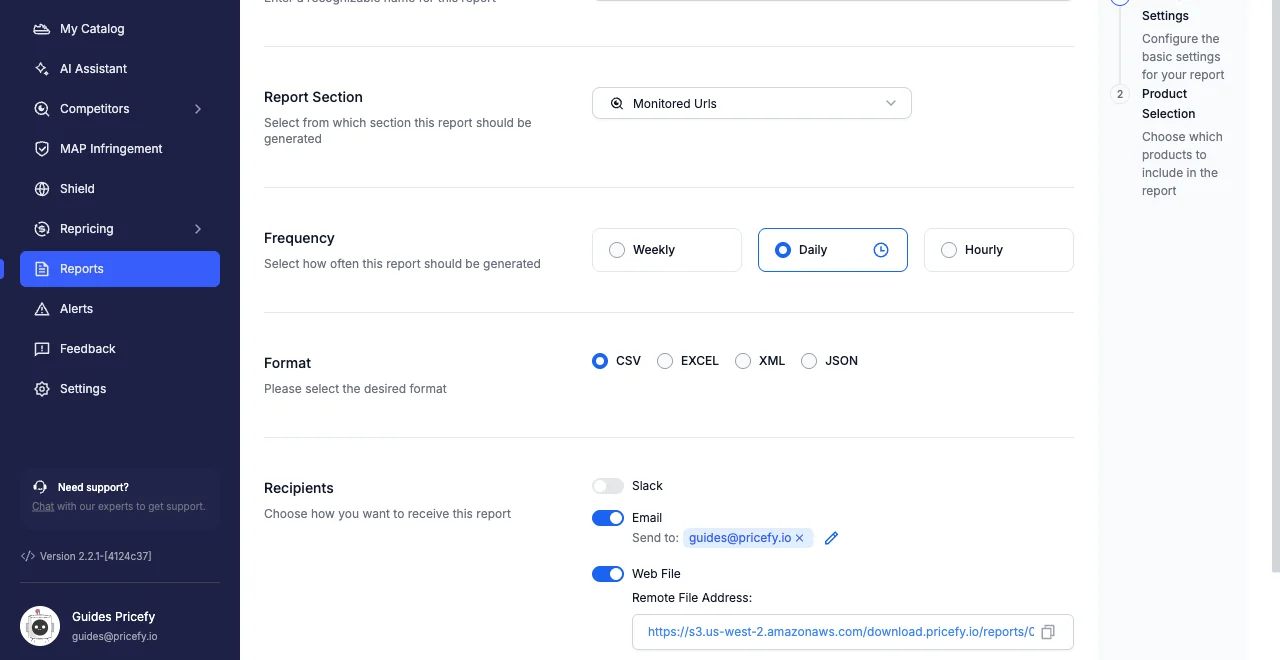1280x660 pixels.
Task: Open My Catalog page
Action: 120,29
